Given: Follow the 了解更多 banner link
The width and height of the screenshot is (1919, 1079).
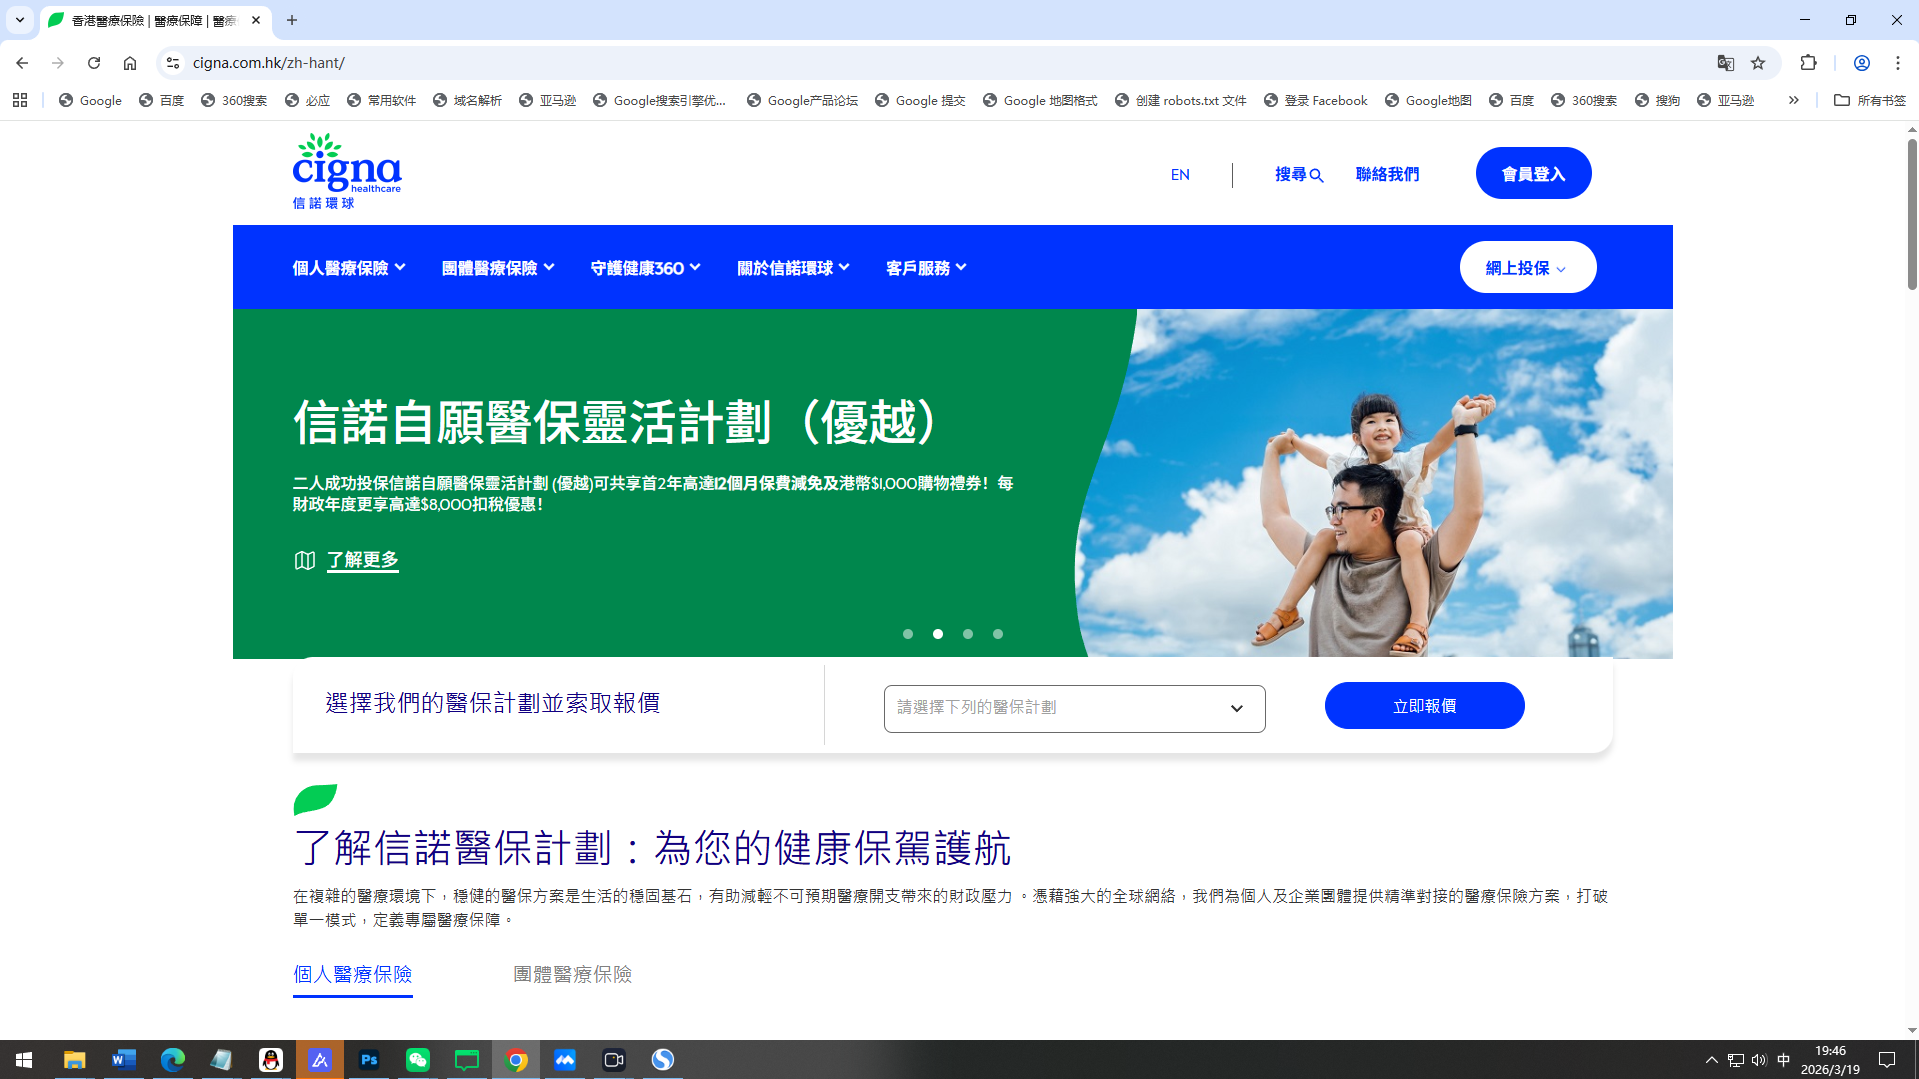Looking at the screenshot, I should 363,560.
